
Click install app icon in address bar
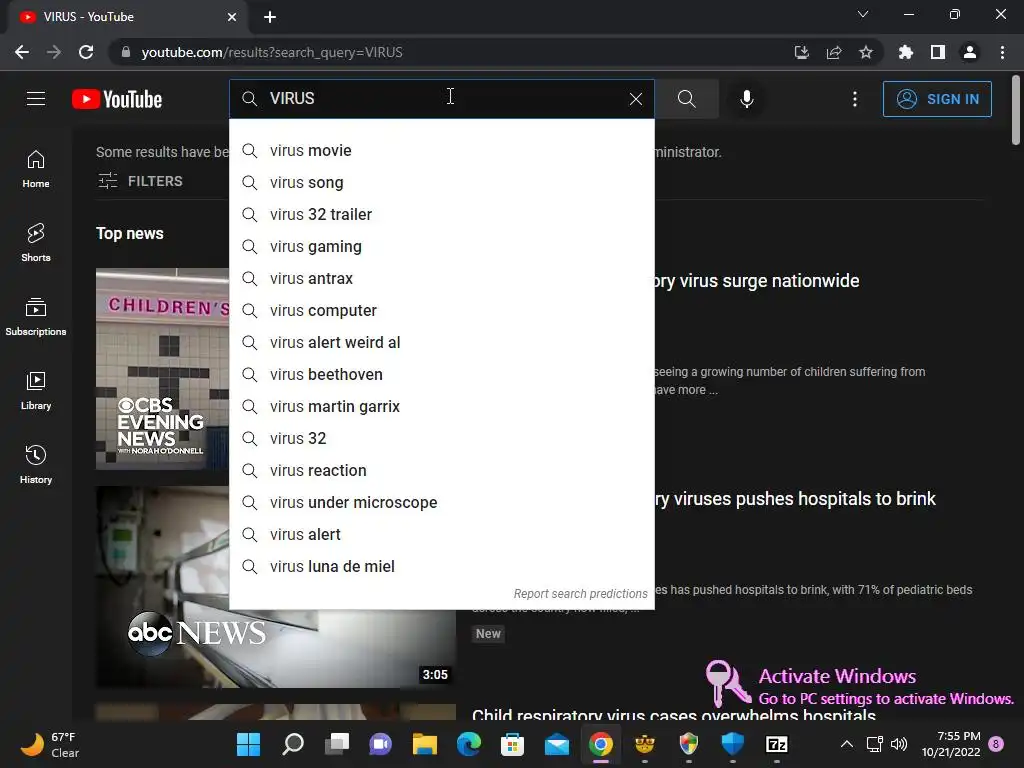point(802,52)
